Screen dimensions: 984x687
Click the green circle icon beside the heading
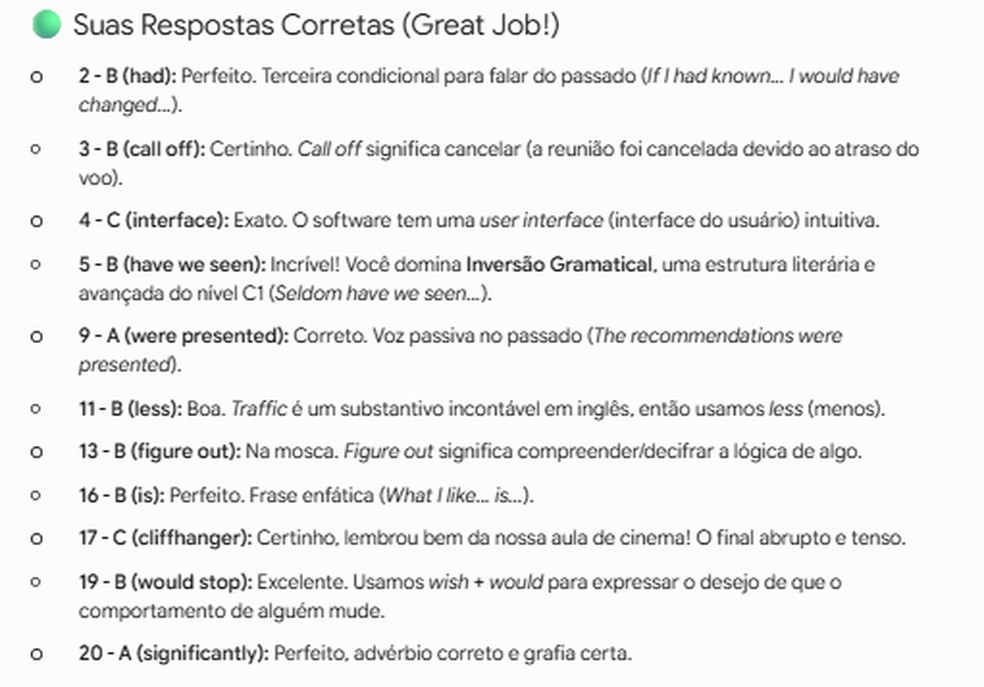tap(46, 24)
